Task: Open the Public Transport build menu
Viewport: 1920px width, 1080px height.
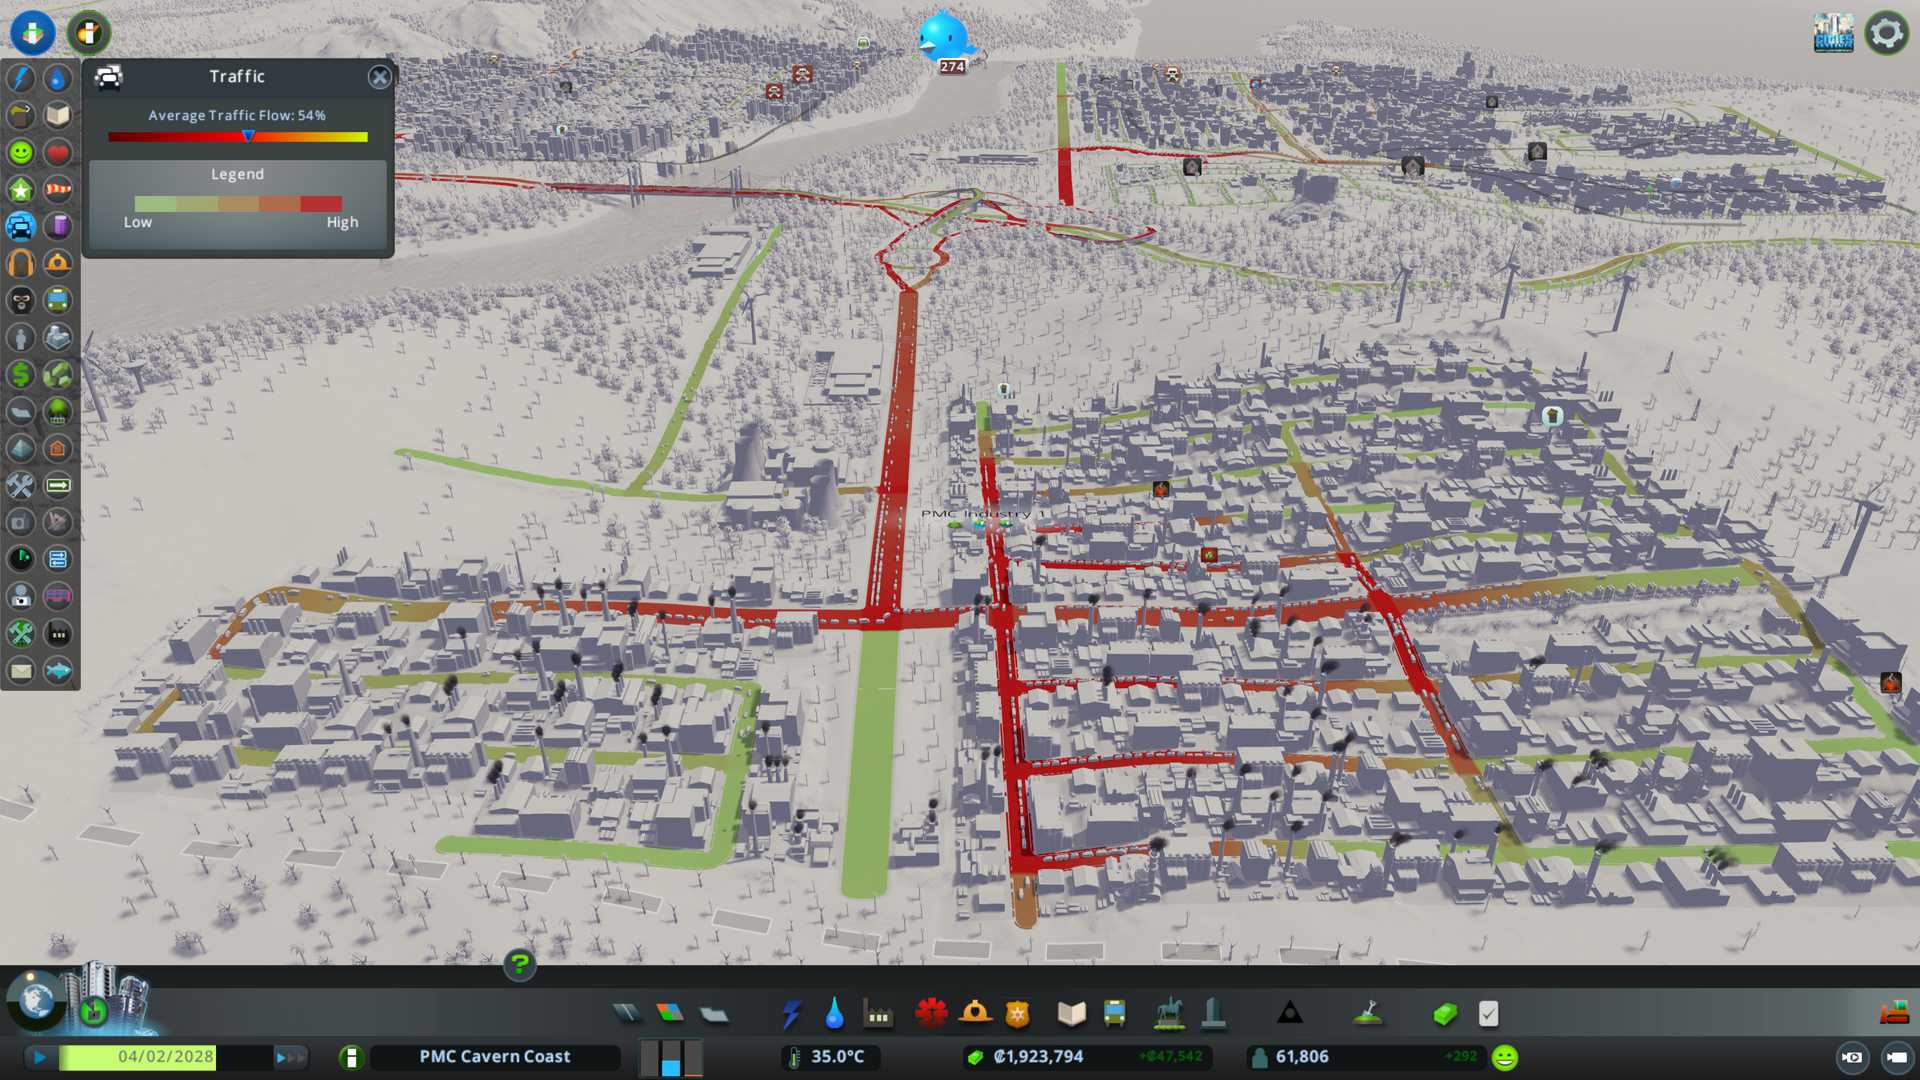Action: [1115, 1014]
